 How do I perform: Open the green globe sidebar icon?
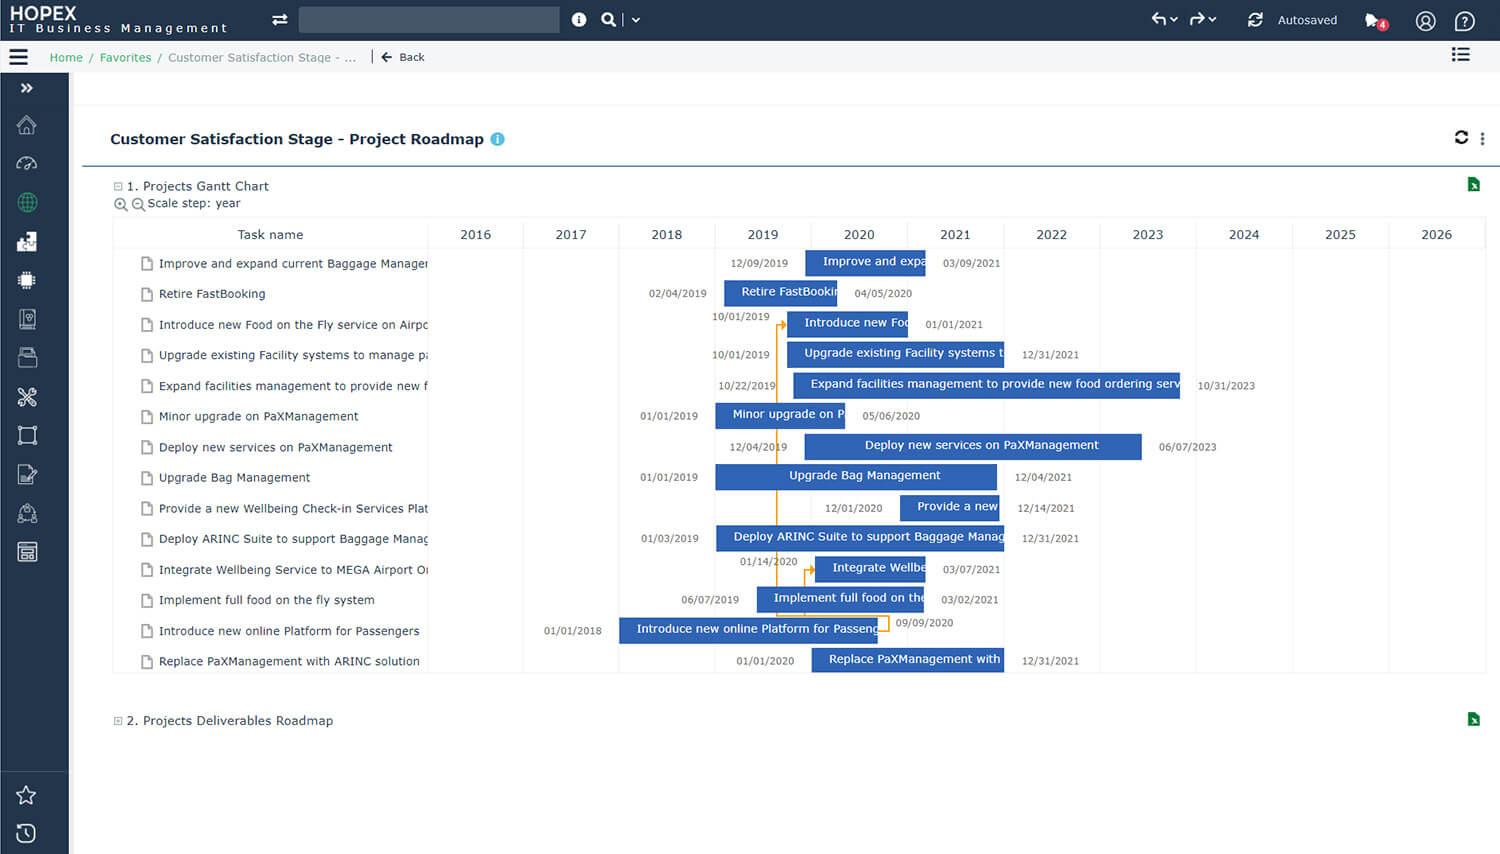pyautogui.click(x=27, y=202)
